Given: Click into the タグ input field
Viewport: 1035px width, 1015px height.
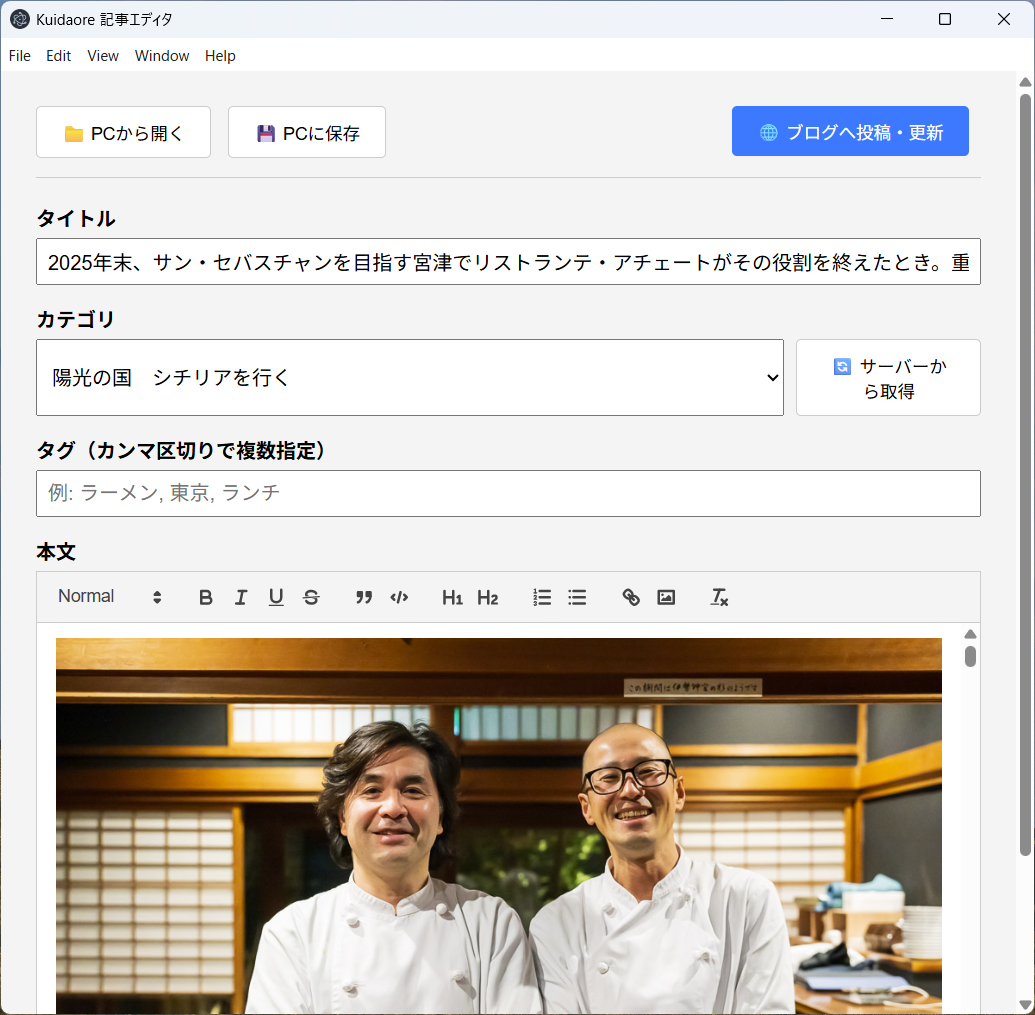Looking at the screenshot, I should pyautogui.click(x=508, y=493).
